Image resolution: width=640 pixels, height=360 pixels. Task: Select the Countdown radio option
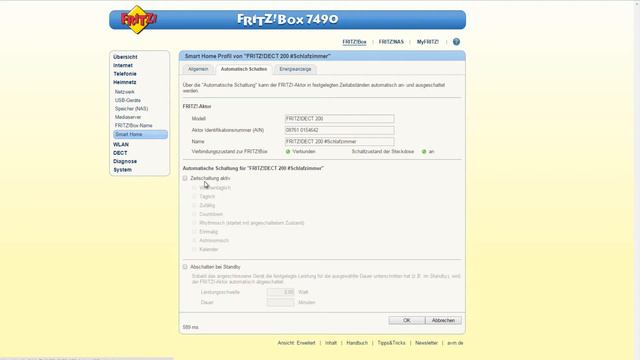click(x=194, y=214)
